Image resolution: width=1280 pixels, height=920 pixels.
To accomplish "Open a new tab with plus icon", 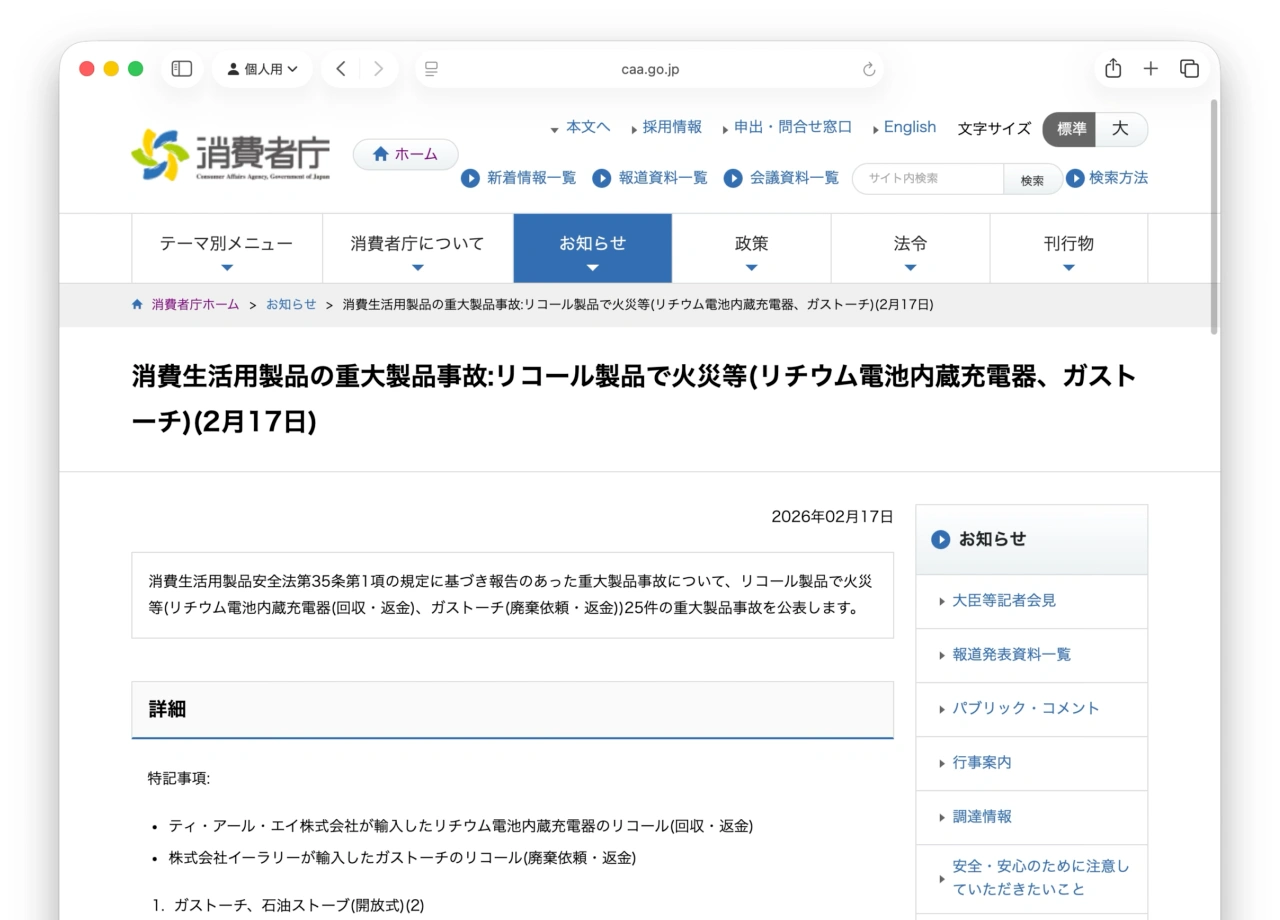I will pyautogui.click(x=1151, y=69).
